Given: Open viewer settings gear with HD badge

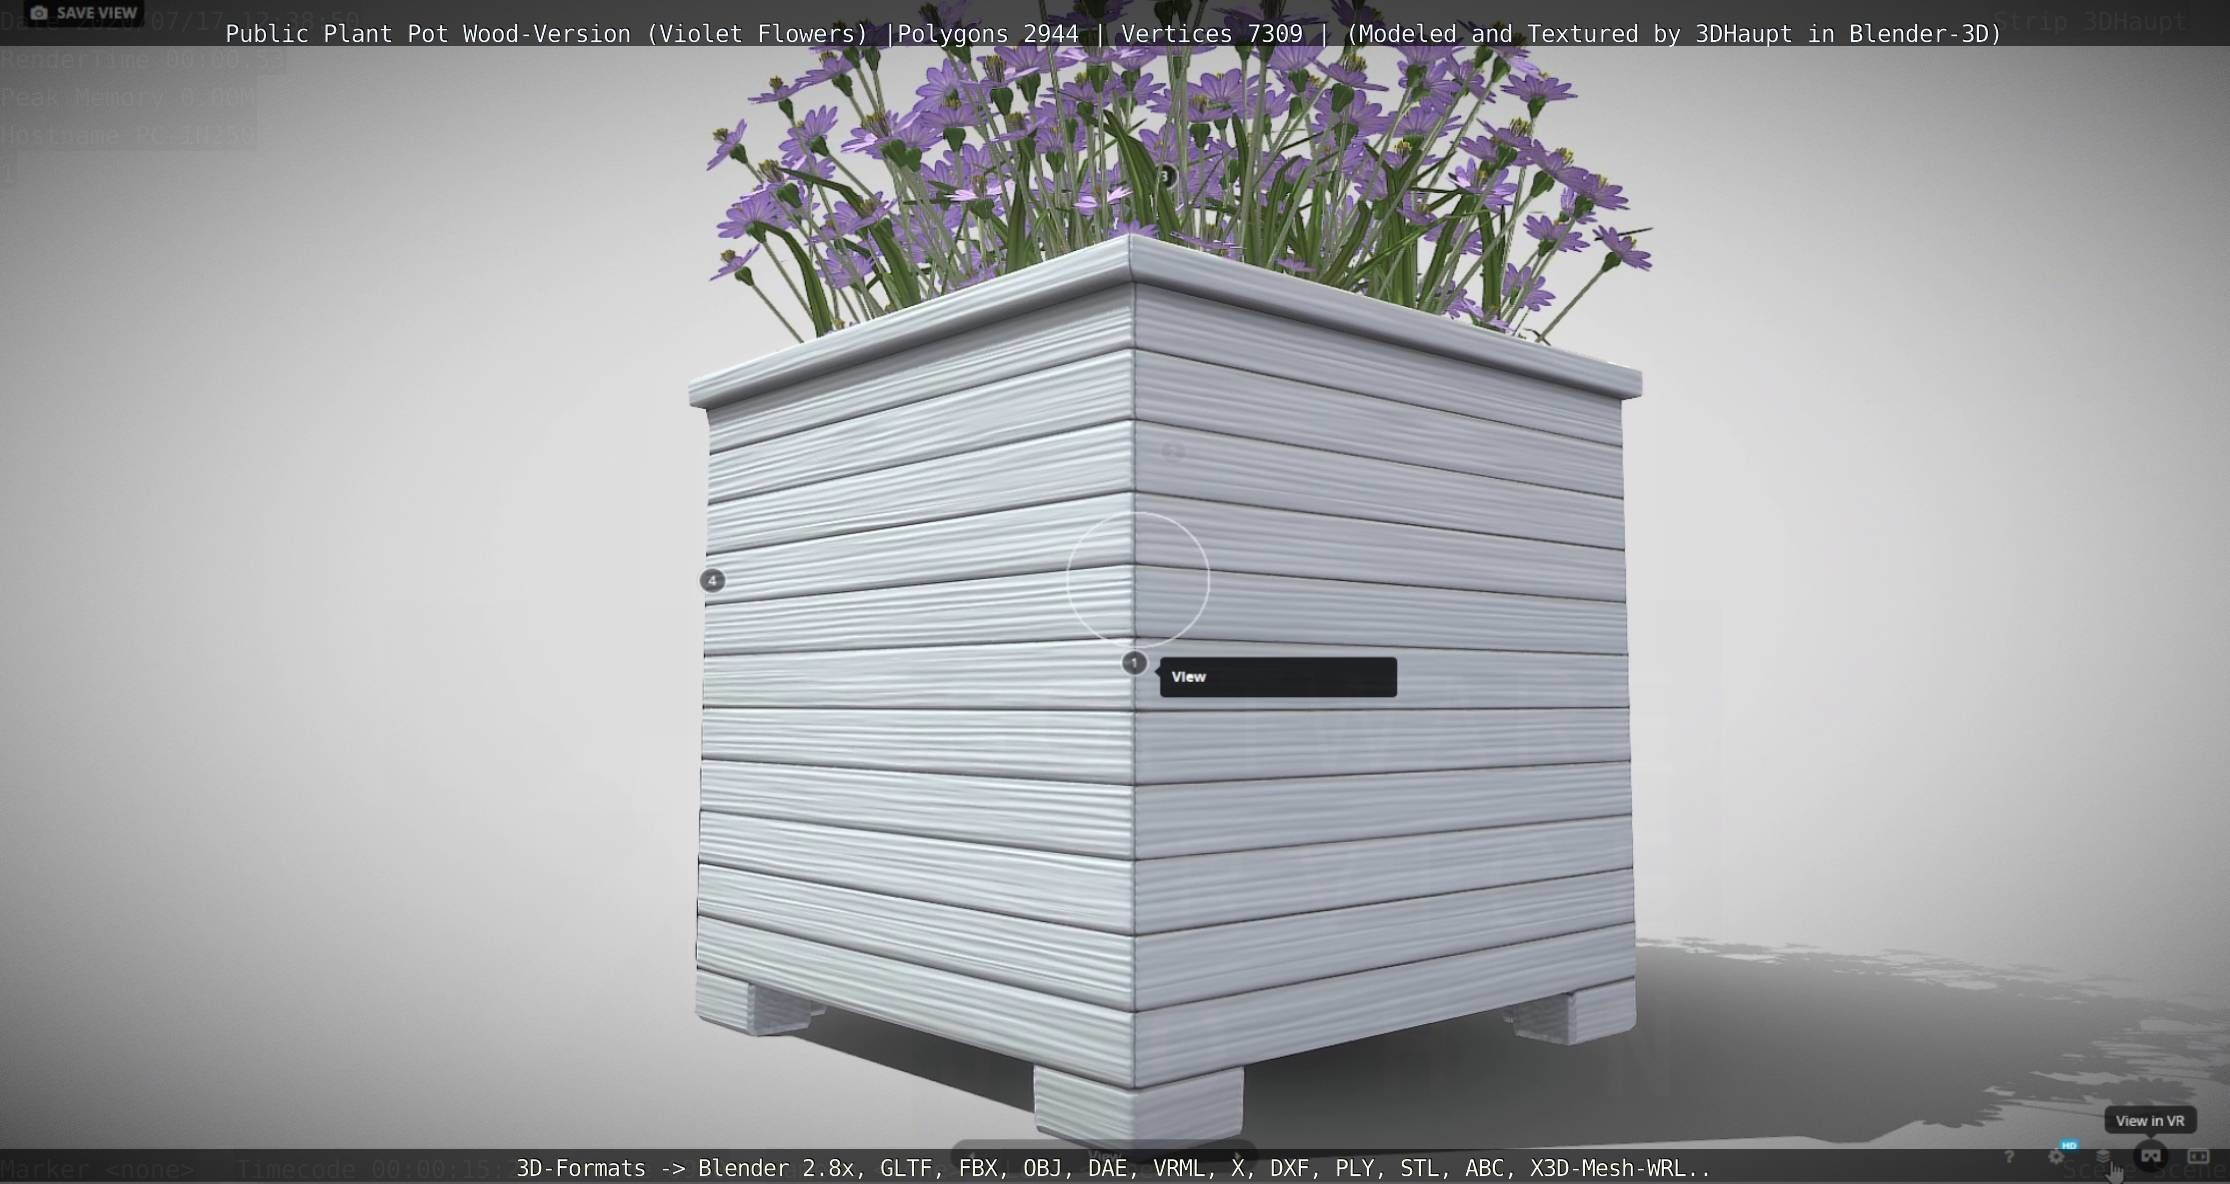Looking at the screenshot, I should [x=2056, y=1157].
